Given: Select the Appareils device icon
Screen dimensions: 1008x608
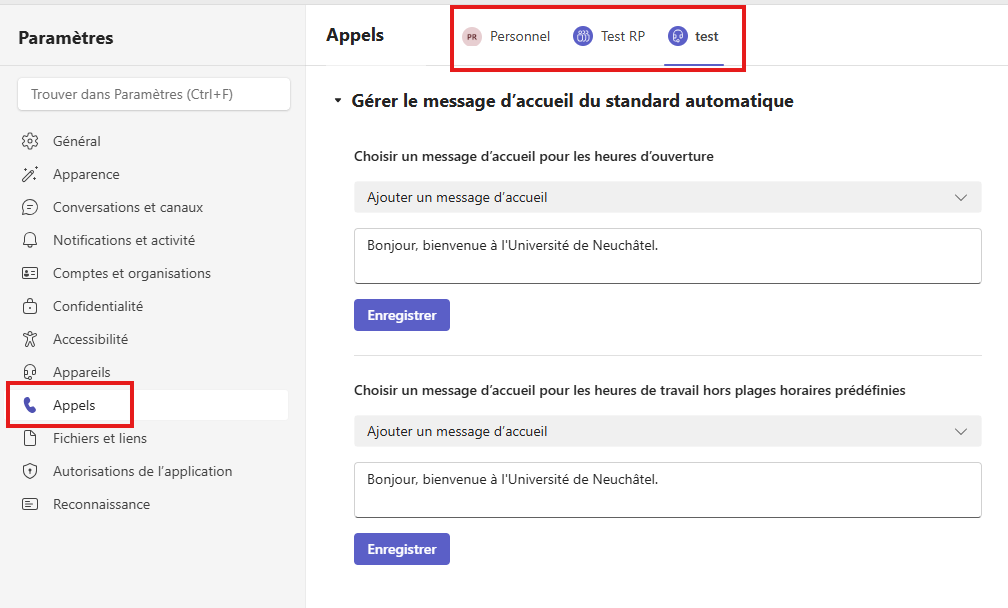Looking at the screenshot, I should pyautogui.click(x=31, y=371).
